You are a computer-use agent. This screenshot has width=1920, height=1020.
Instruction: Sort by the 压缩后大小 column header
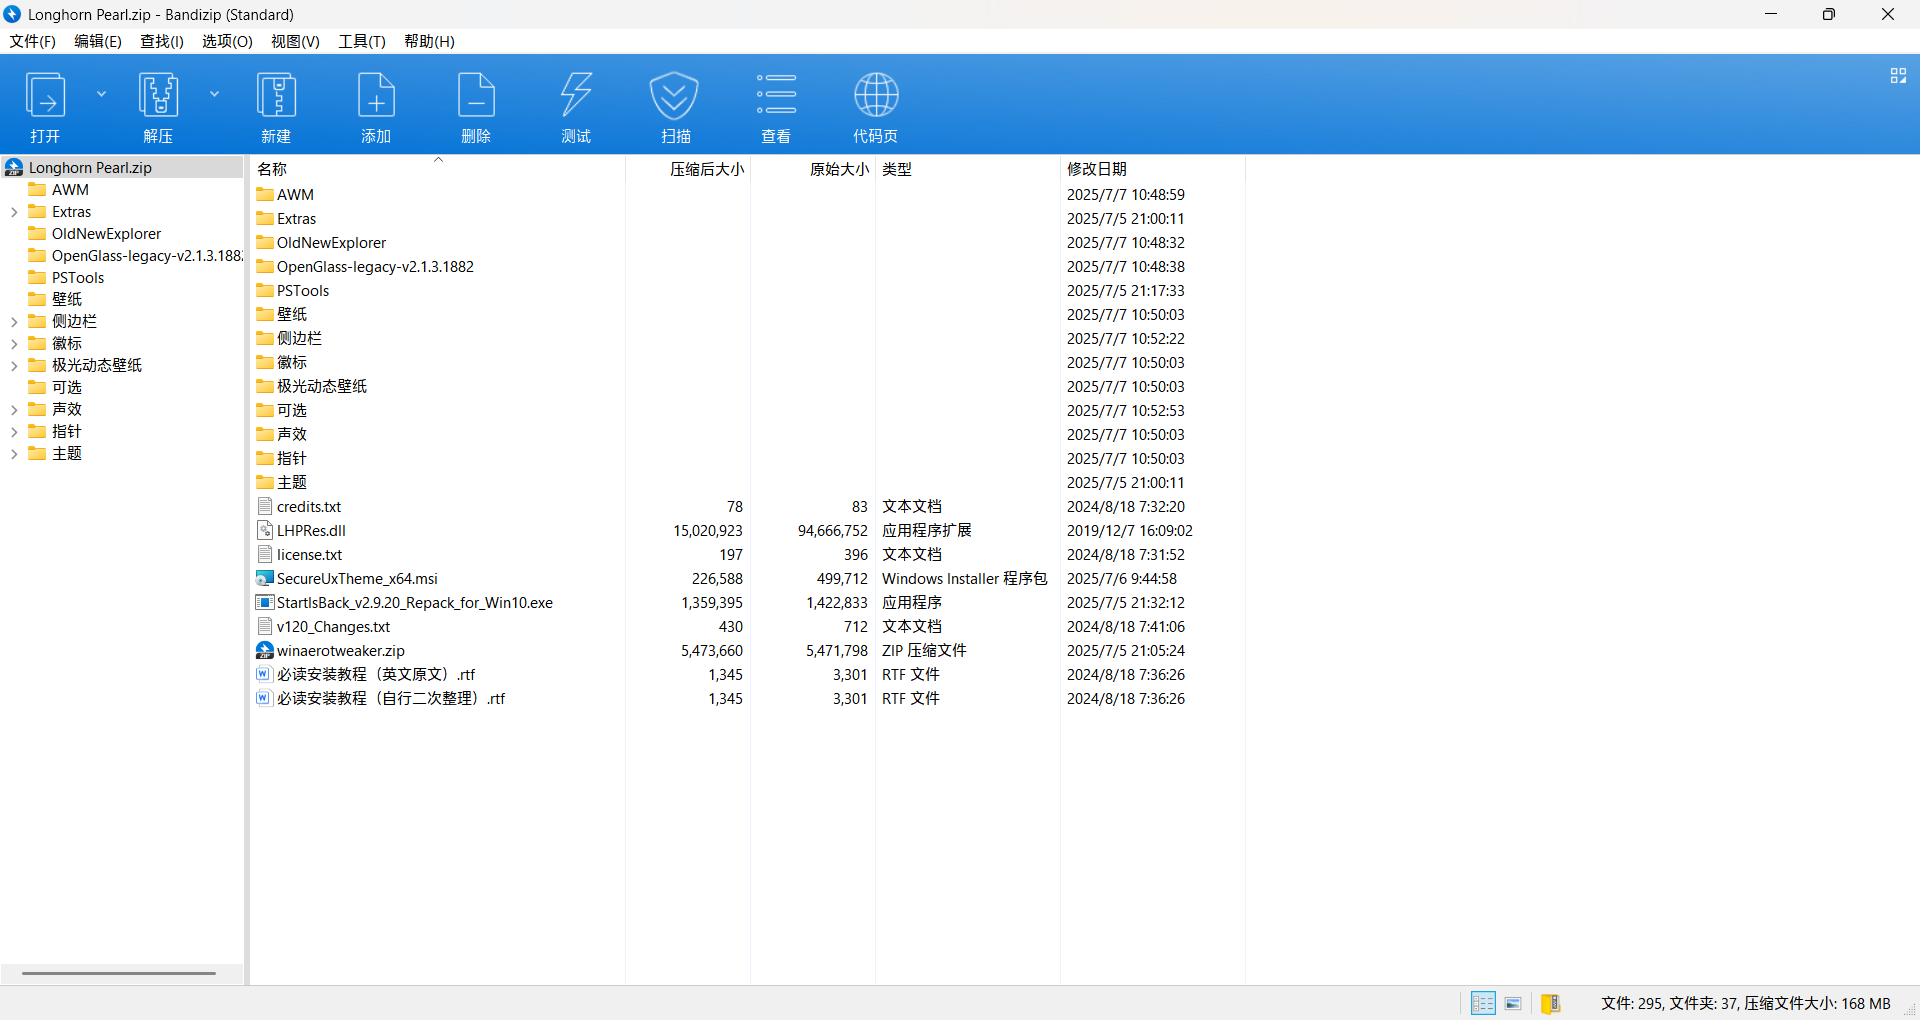coord(688,169)
